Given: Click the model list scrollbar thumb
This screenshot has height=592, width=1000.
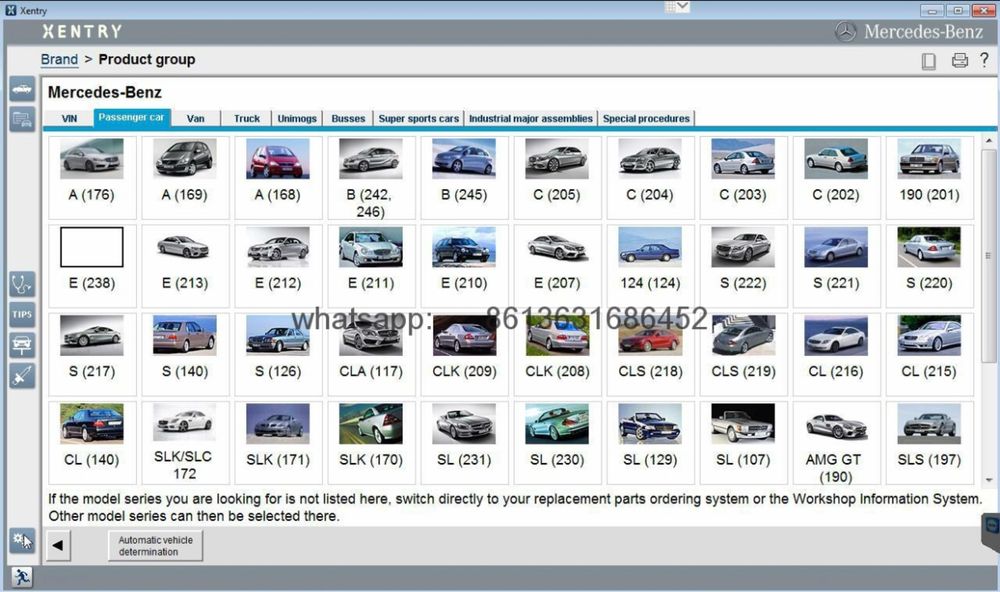Looking at the screenshot, I should [989, 256].
